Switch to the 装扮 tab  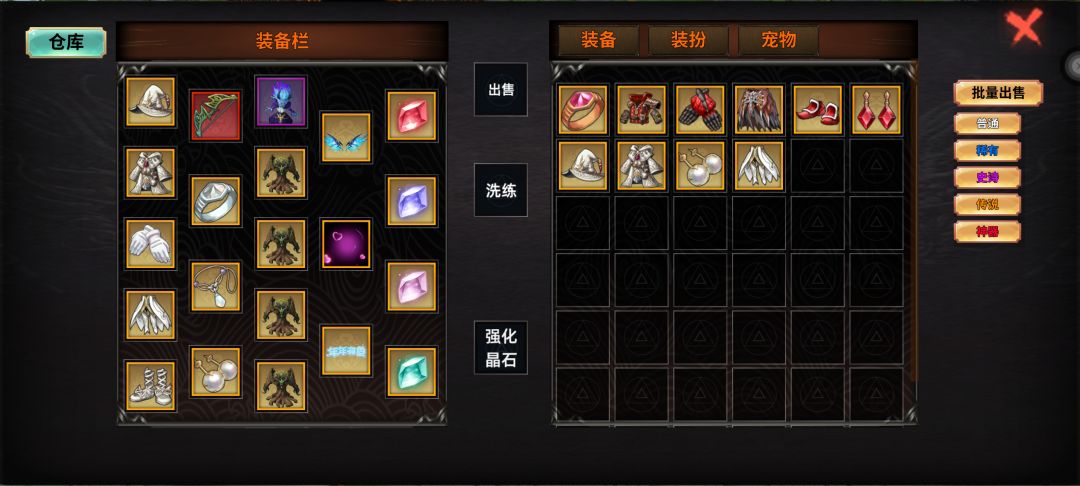coord(688,40)
